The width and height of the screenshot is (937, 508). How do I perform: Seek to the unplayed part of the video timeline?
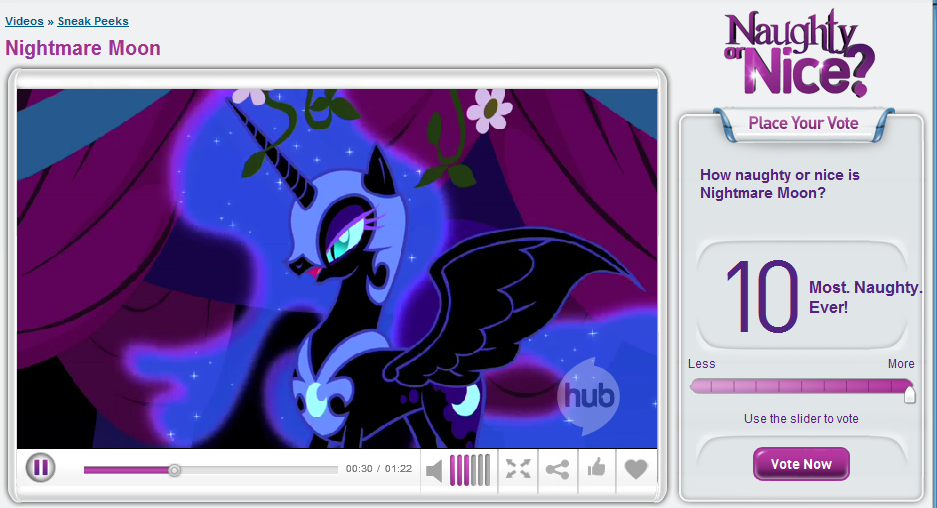[260, 470]
